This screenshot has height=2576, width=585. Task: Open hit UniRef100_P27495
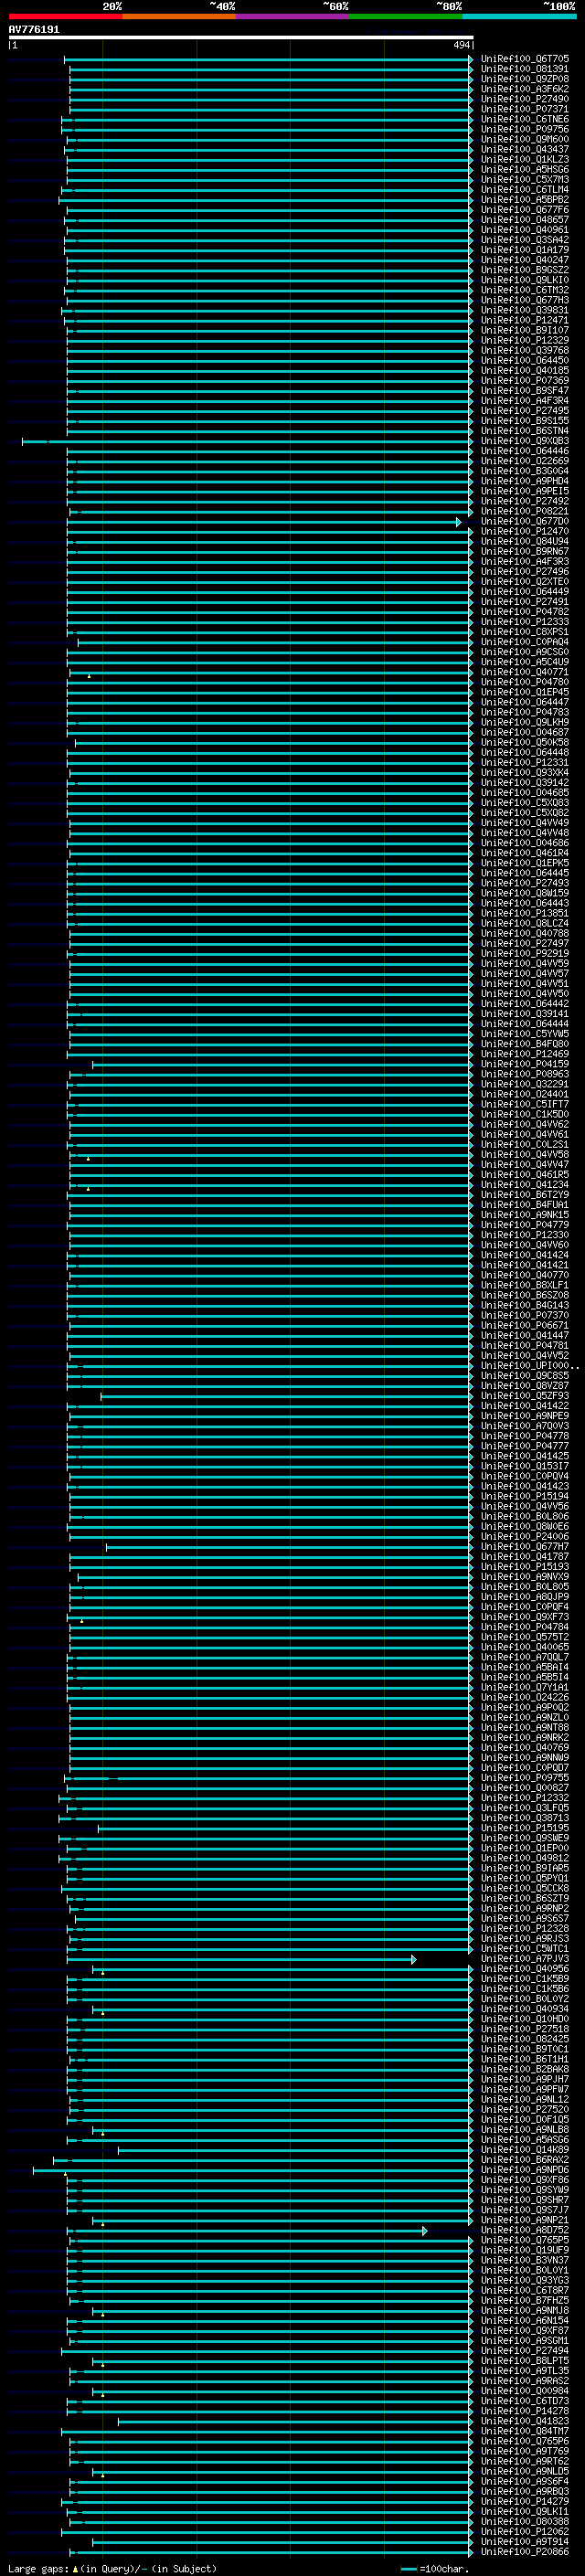pos(525,411)
